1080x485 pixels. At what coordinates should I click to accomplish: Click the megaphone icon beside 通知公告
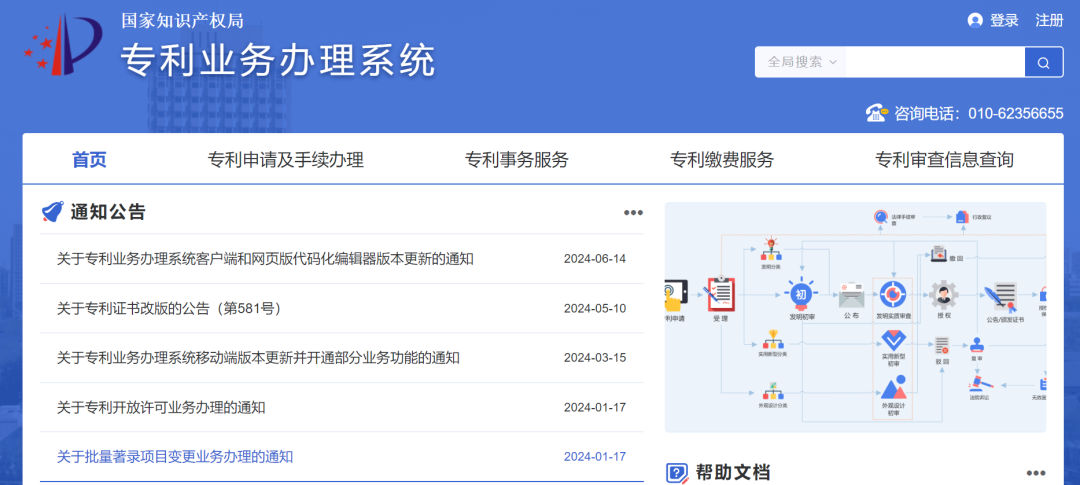pos(52,212)
